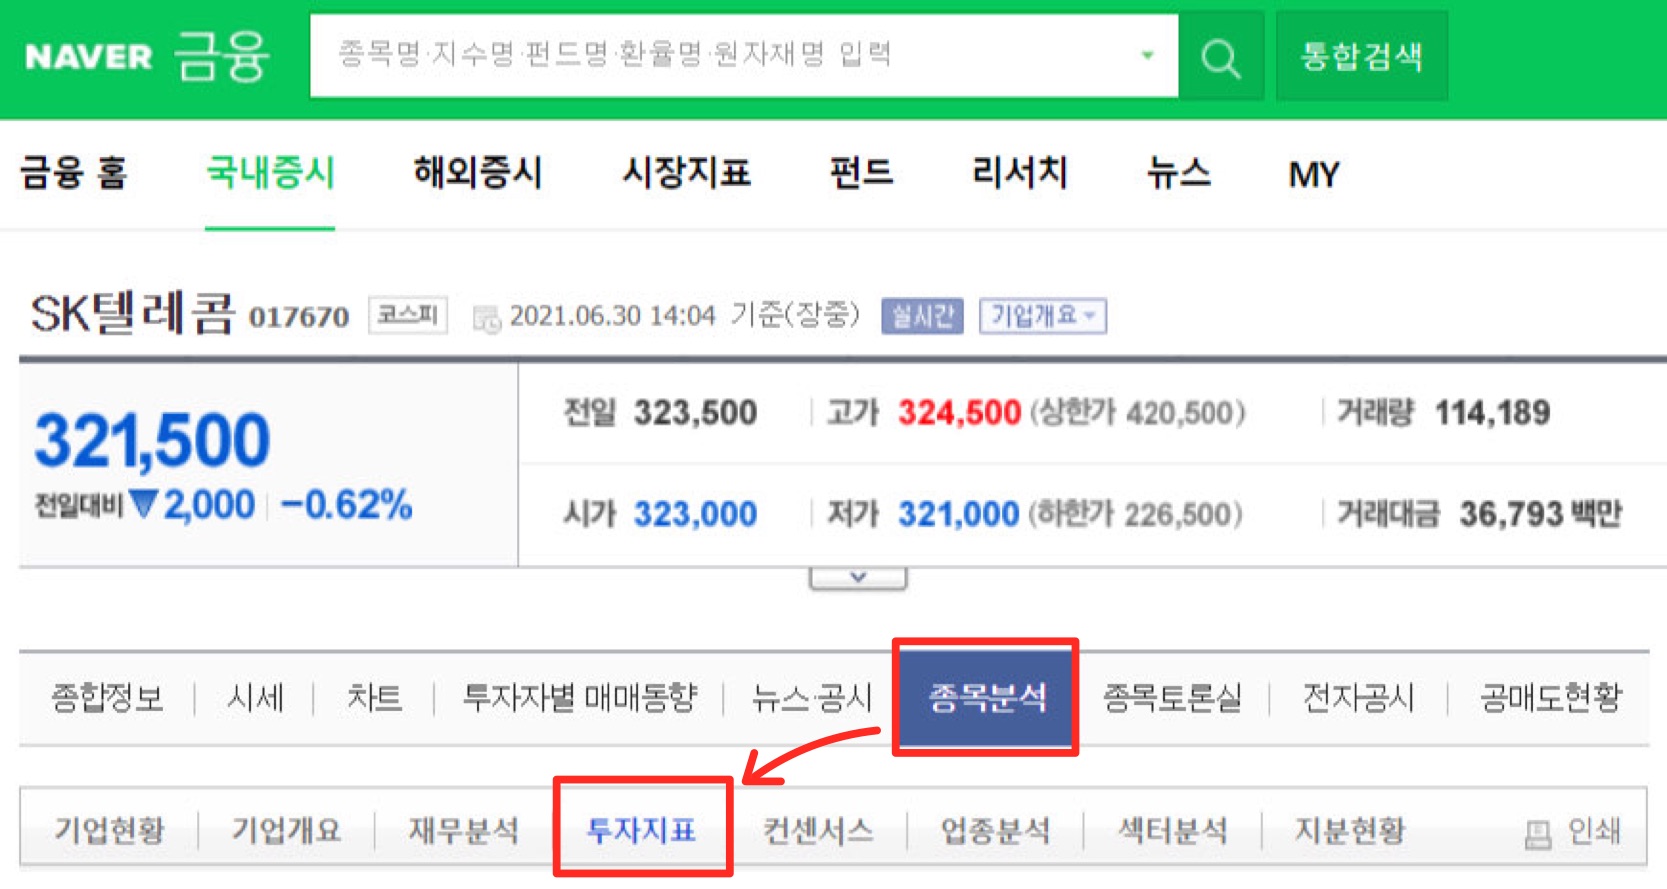
Task: Switch to the 종합정보 tab
Action: 107,697
